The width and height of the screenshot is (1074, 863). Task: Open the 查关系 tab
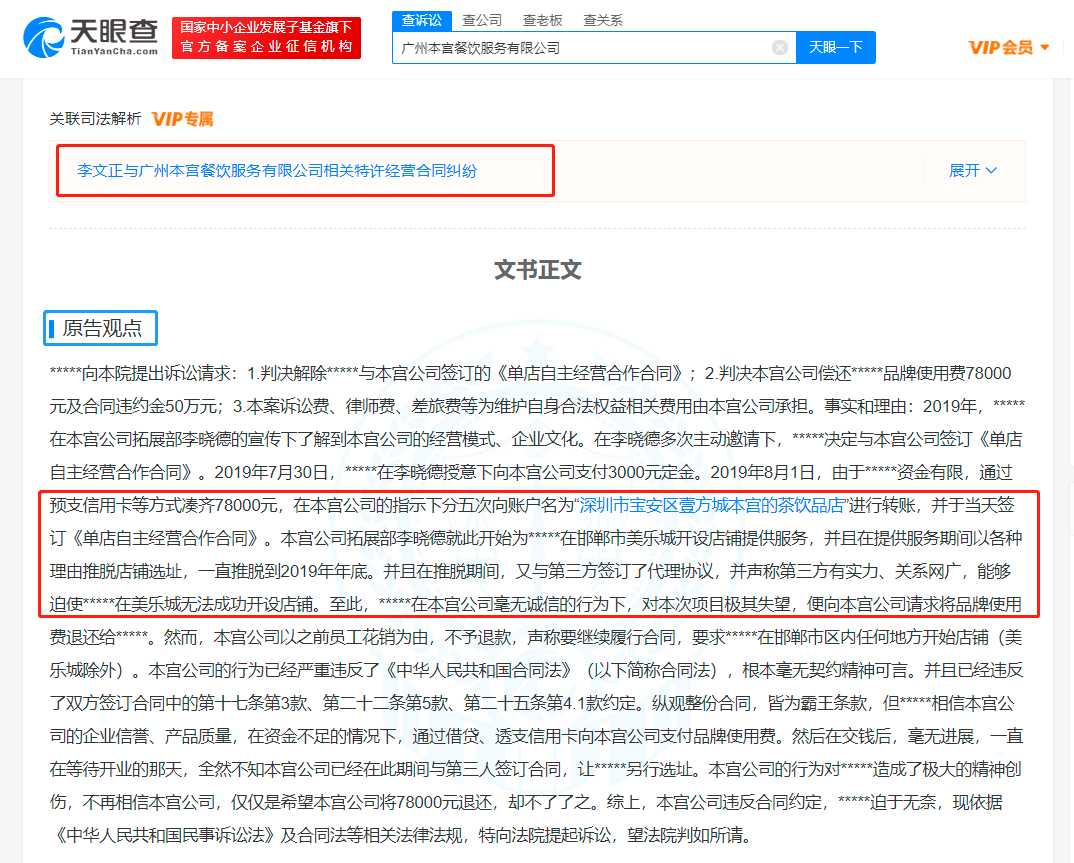coord(603,21)
